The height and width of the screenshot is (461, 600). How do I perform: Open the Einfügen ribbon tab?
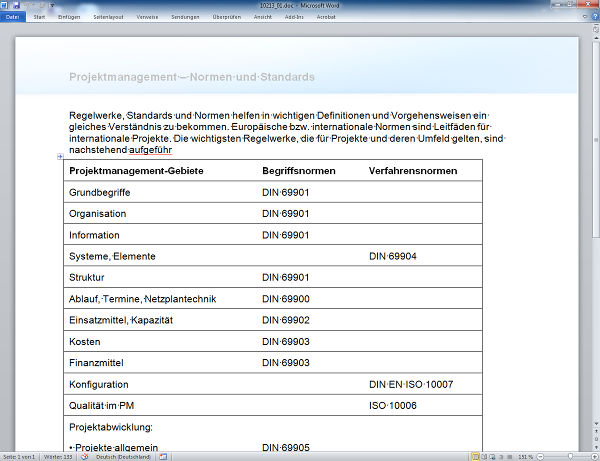(x=70, y=17)
